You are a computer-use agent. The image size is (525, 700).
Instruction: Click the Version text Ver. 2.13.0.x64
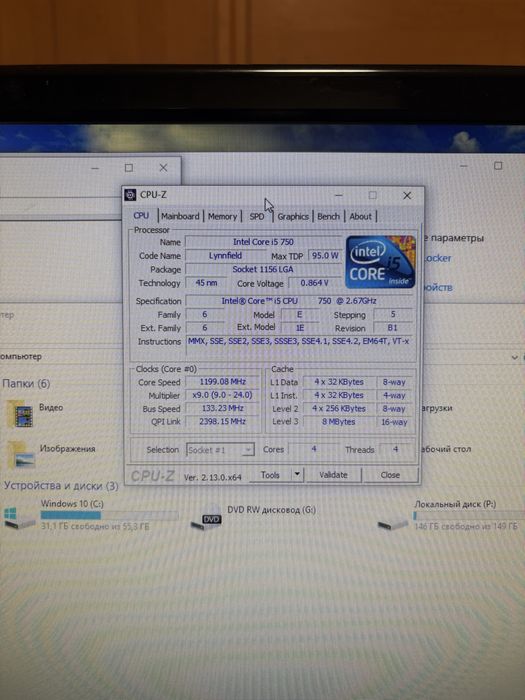212,477
